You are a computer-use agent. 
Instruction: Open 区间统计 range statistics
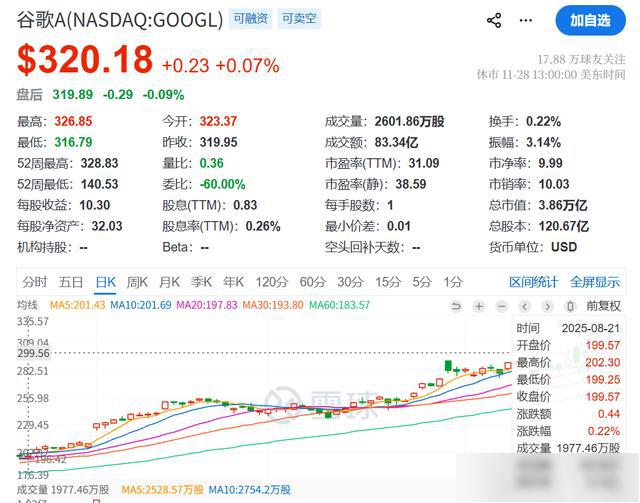533,282
